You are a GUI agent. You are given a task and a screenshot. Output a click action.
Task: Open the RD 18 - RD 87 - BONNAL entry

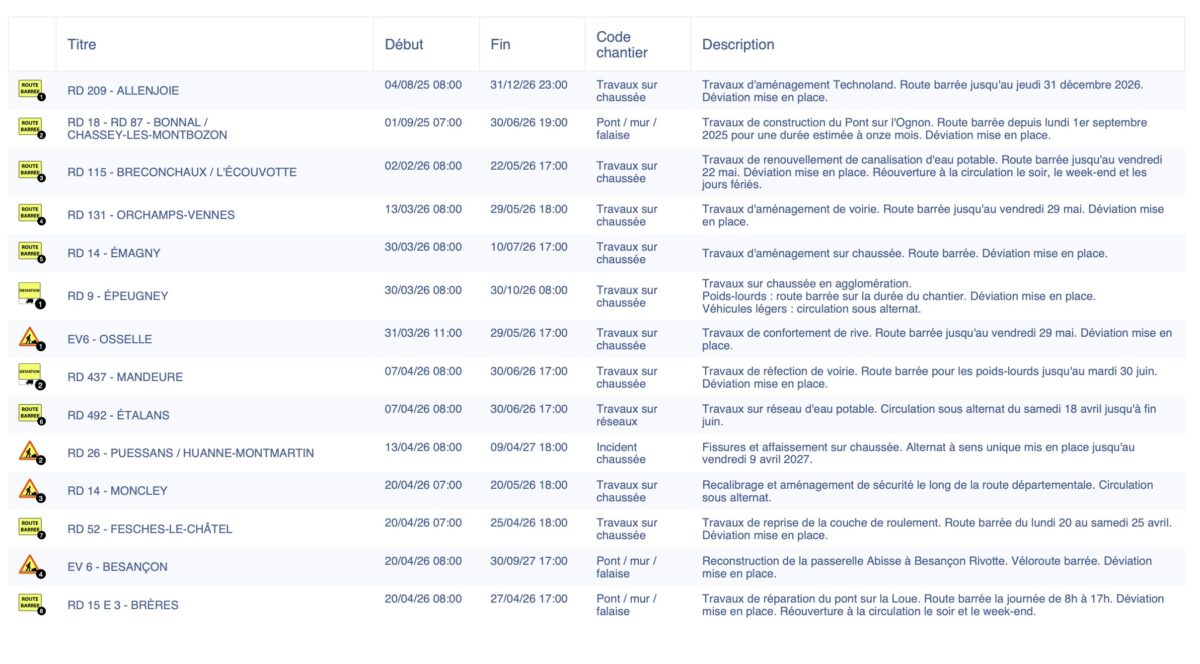tap(147, 128)
